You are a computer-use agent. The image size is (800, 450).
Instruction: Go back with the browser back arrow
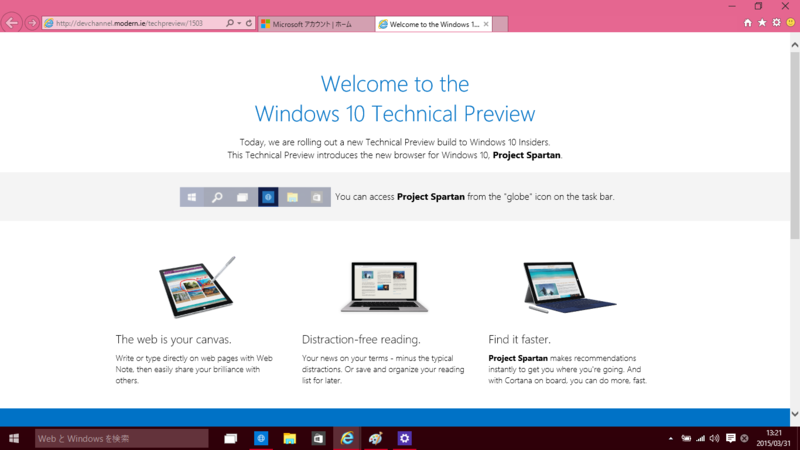12,23
